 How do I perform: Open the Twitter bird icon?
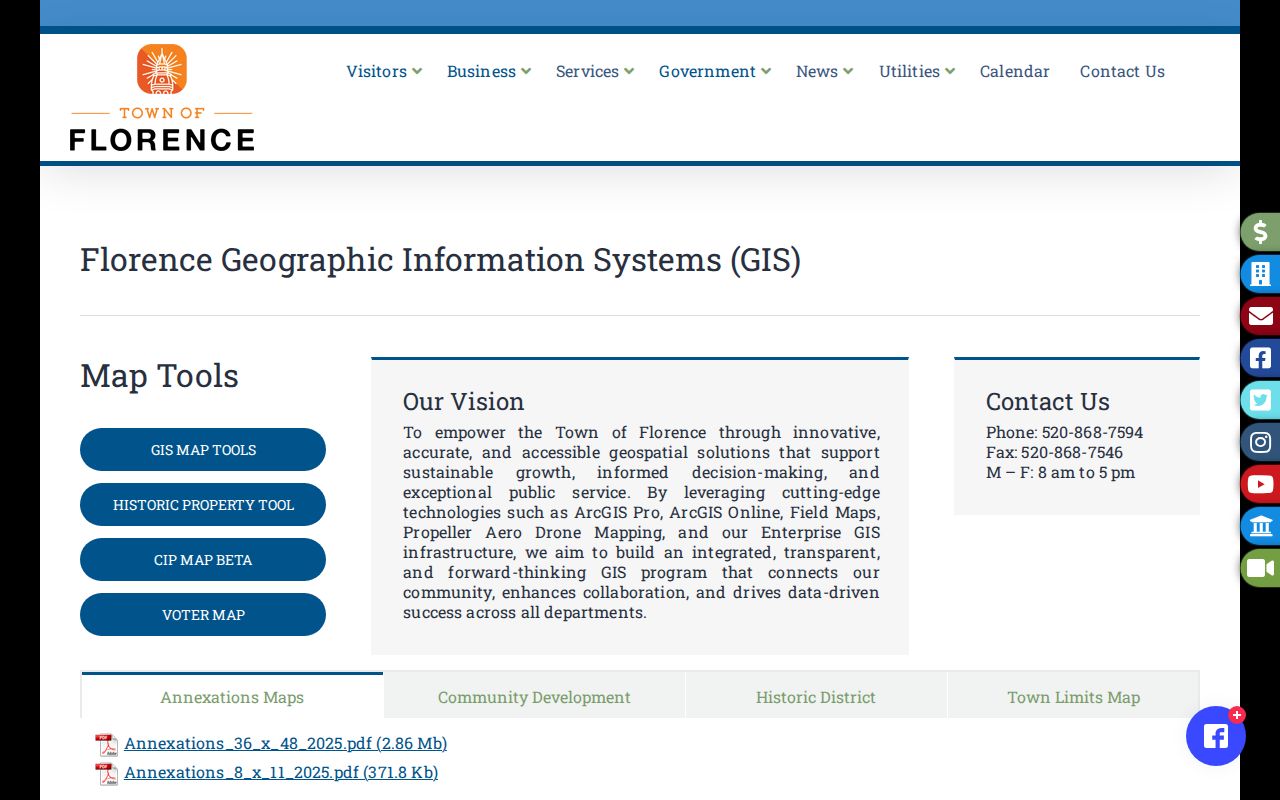1260,400
